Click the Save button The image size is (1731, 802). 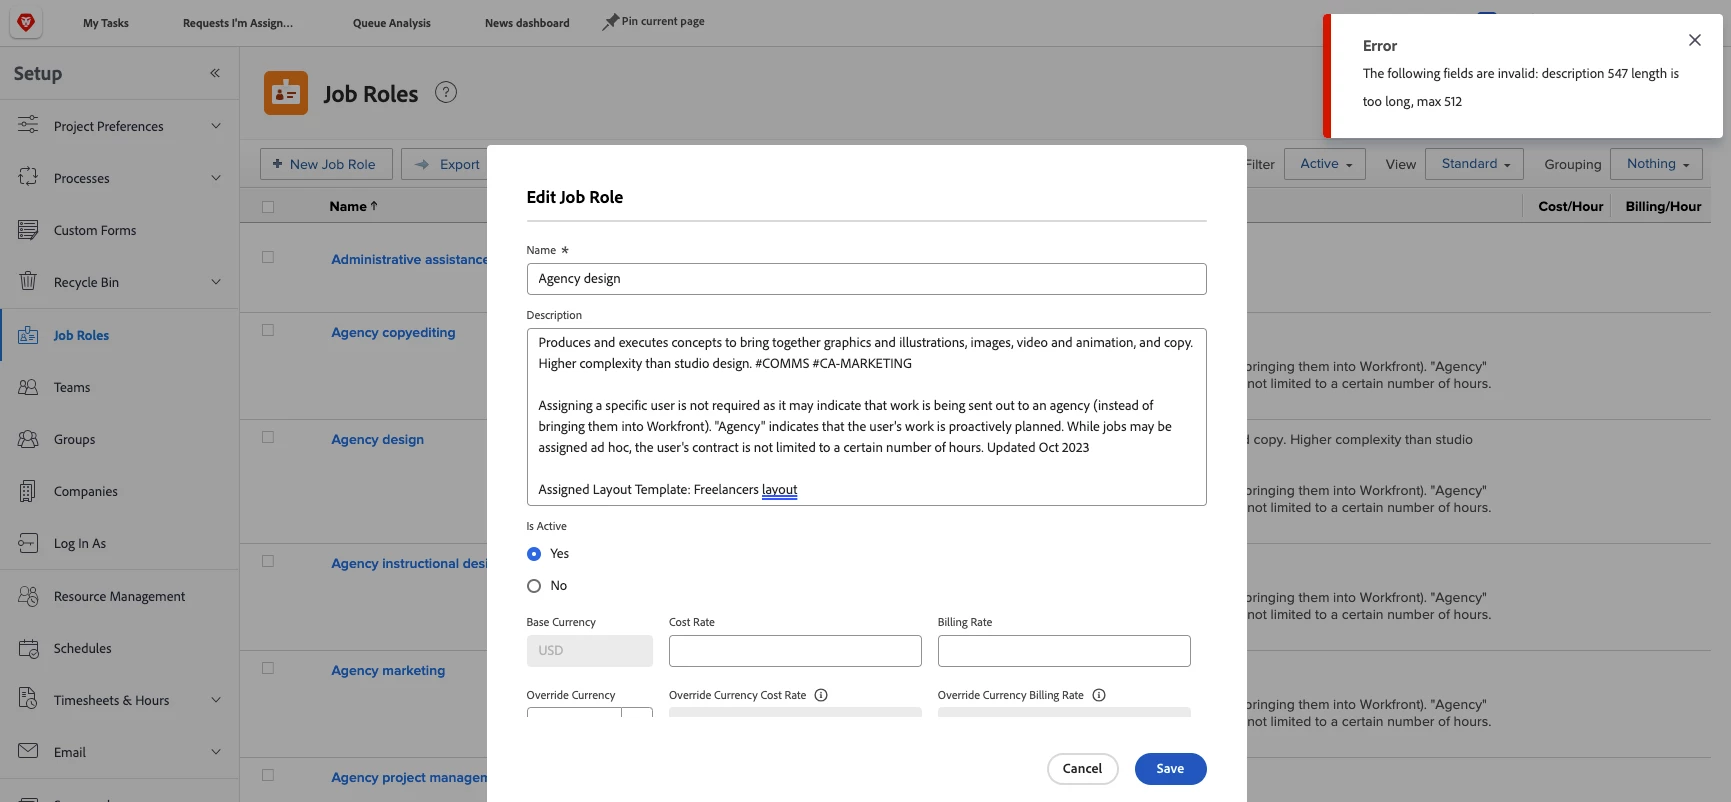point(1170,769)
